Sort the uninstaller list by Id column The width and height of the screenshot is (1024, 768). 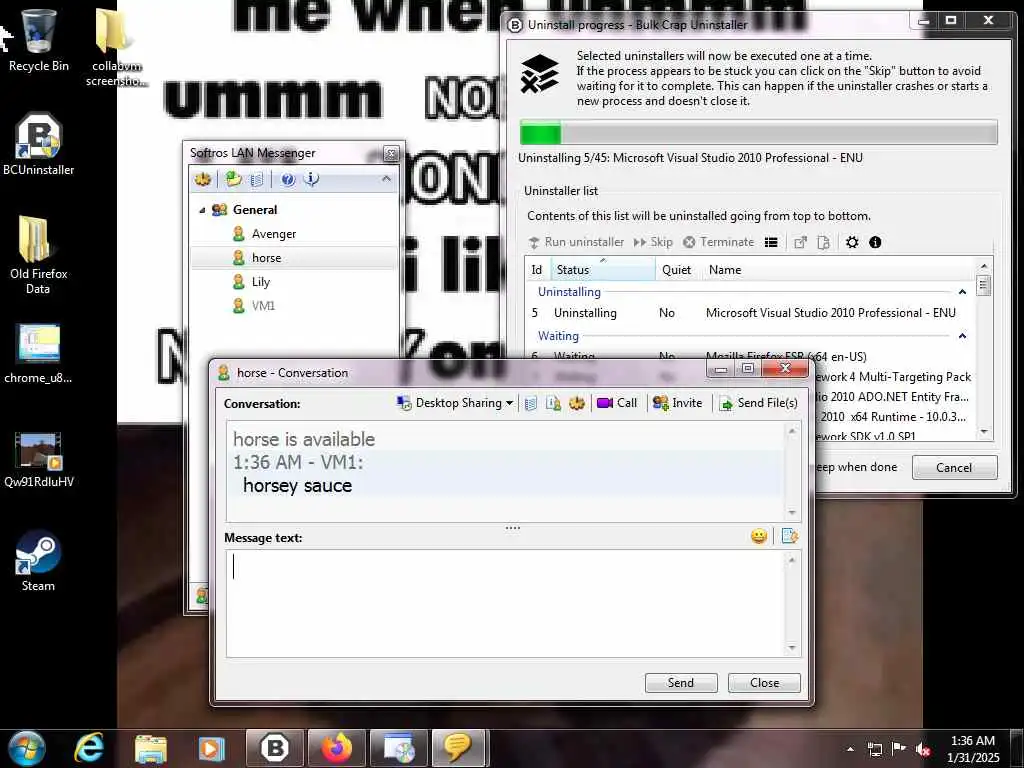(x=537, y=270)
